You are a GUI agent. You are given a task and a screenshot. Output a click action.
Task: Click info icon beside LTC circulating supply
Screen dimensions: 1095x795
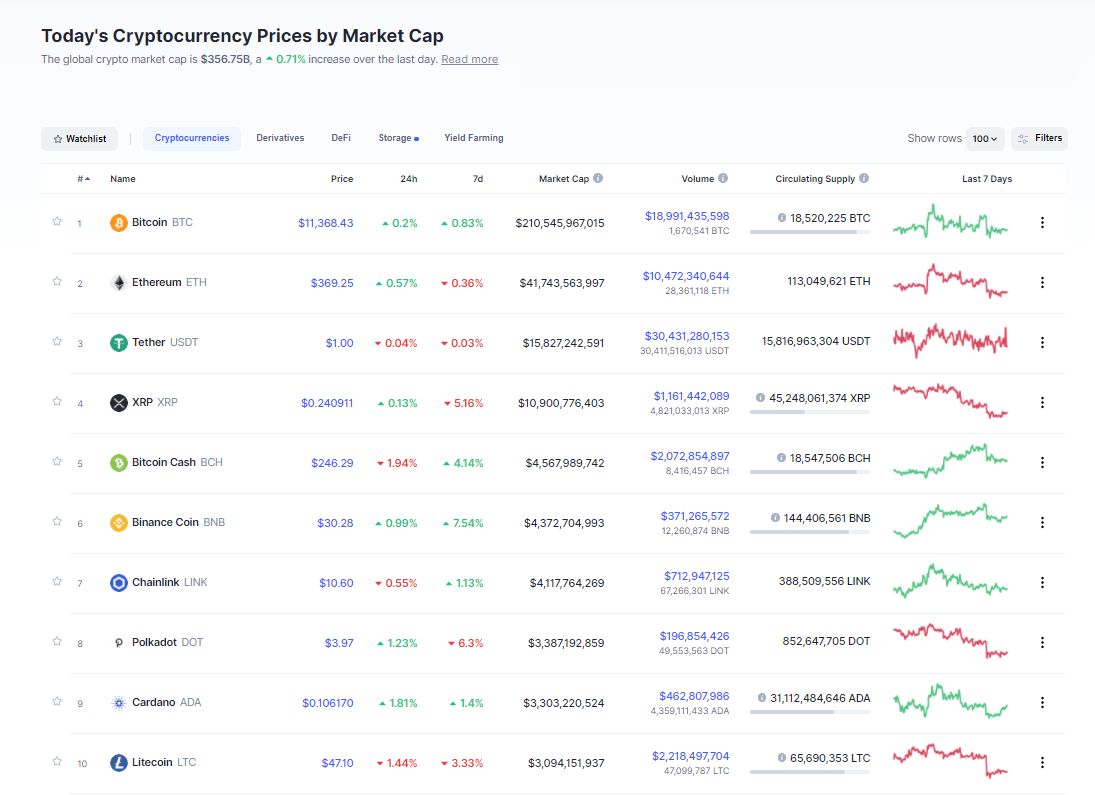pyautogui.click(x=782, y=758)
